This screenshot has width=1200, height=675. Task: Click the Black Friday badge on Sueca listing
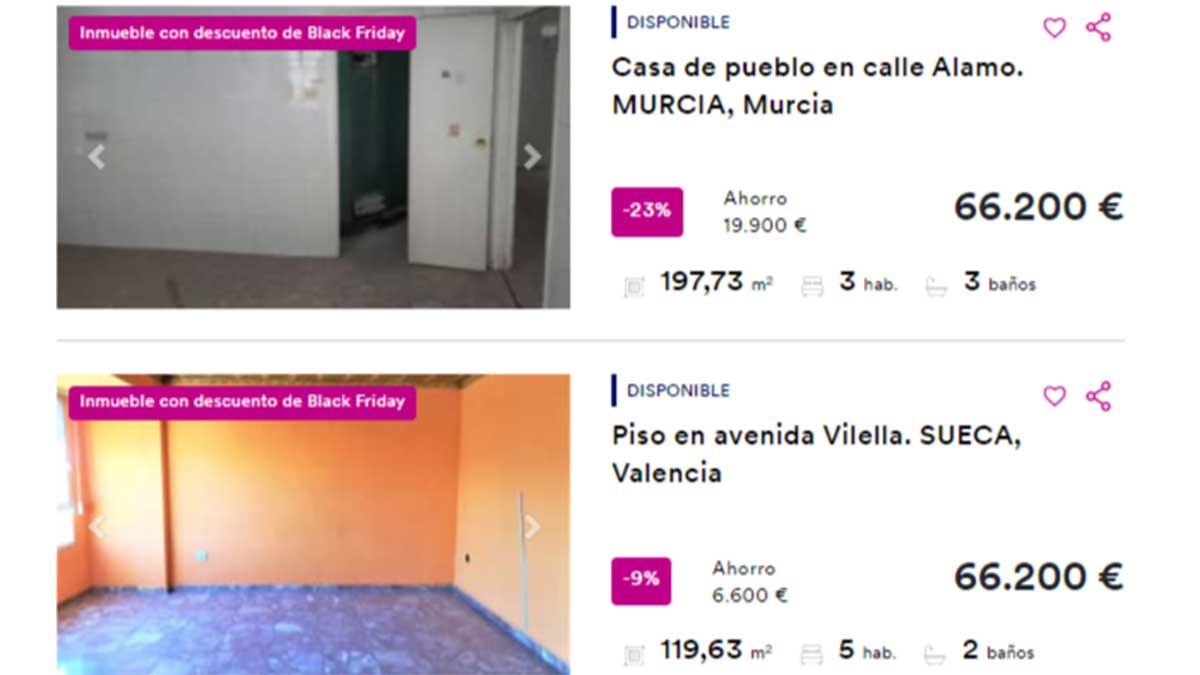242,402
